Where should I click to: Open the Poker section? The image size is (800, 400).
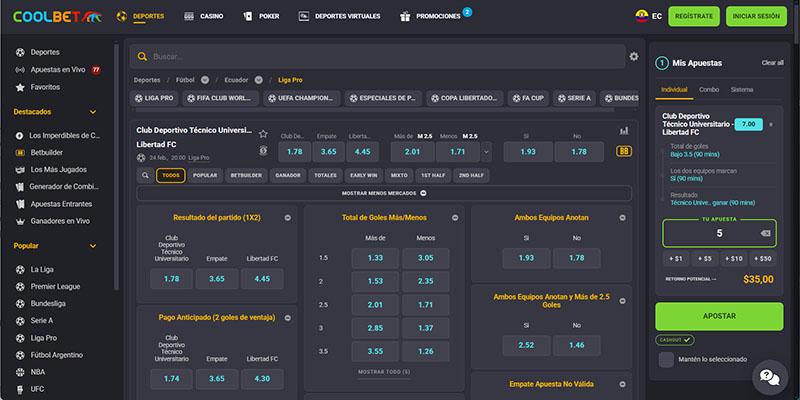[261, 16]
